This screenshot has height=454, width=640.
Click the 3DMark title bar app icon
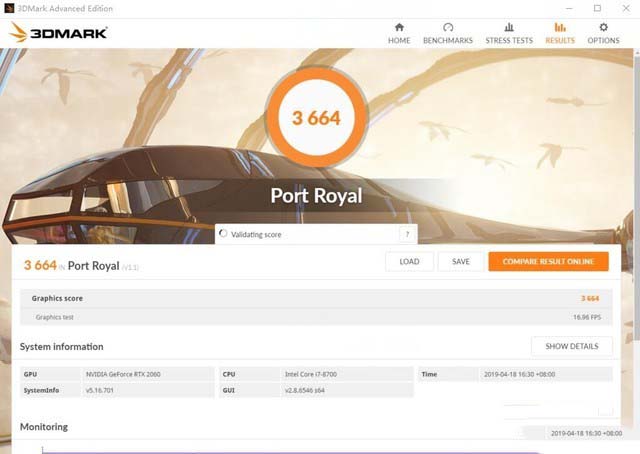(9, 8)
